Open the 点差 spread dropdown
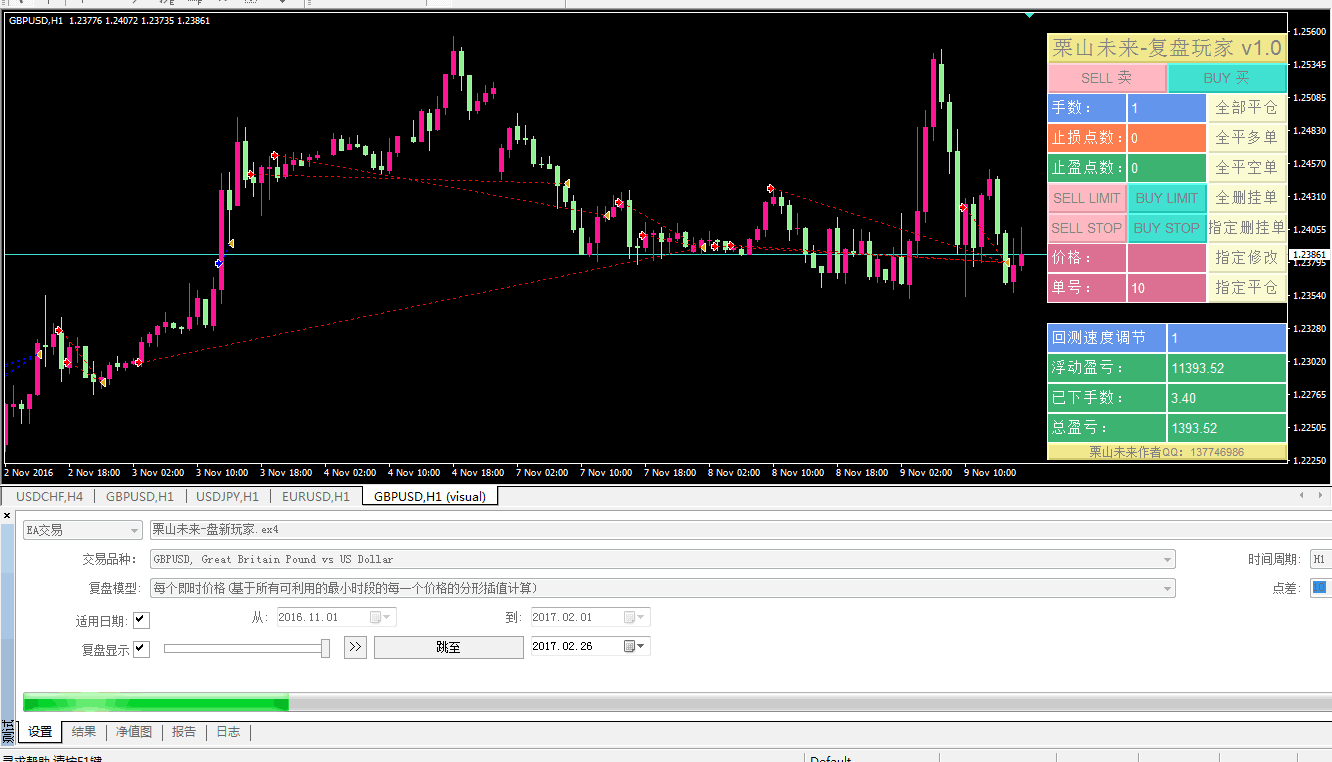 coord(1320,588)
